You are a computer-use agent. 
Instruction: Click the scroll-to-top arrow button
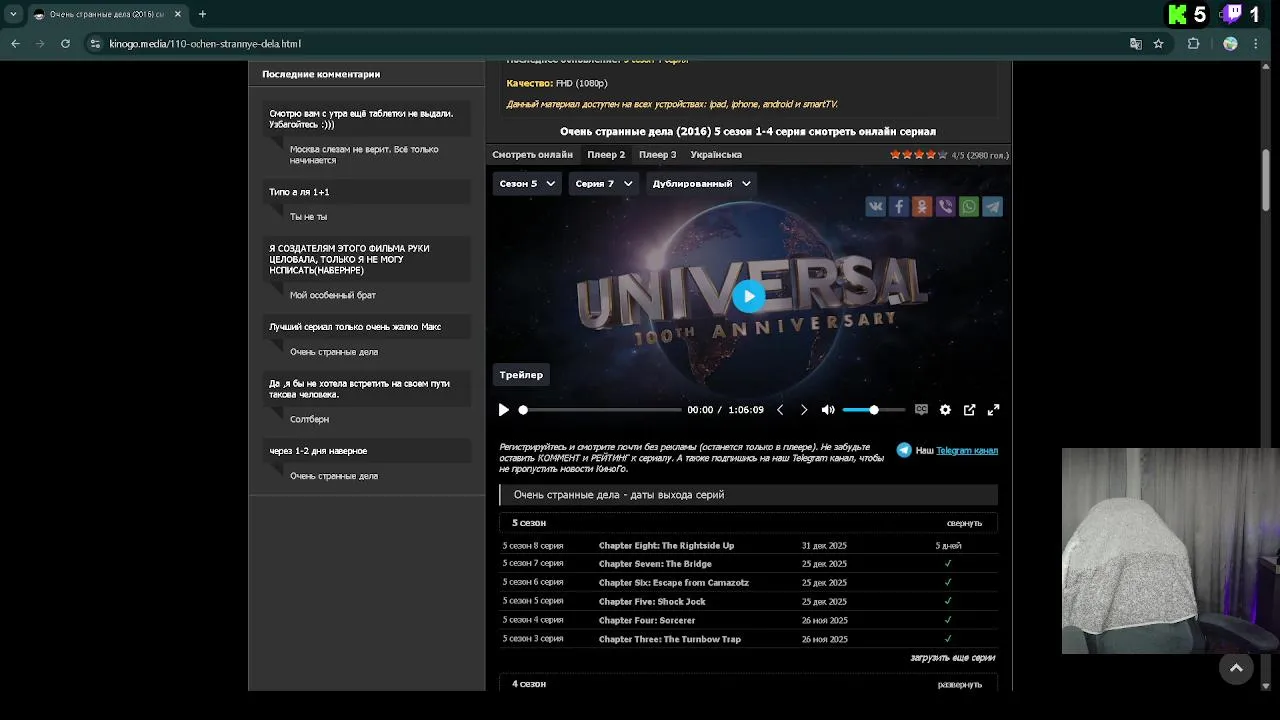pyautogui.click(x=1236, y=668)
